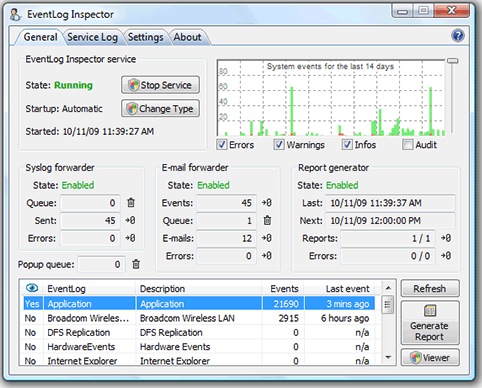The width and height of the screenshot is (482, 388).
Task: Click the event list scroll down arrow
Action: click(388, 357)
